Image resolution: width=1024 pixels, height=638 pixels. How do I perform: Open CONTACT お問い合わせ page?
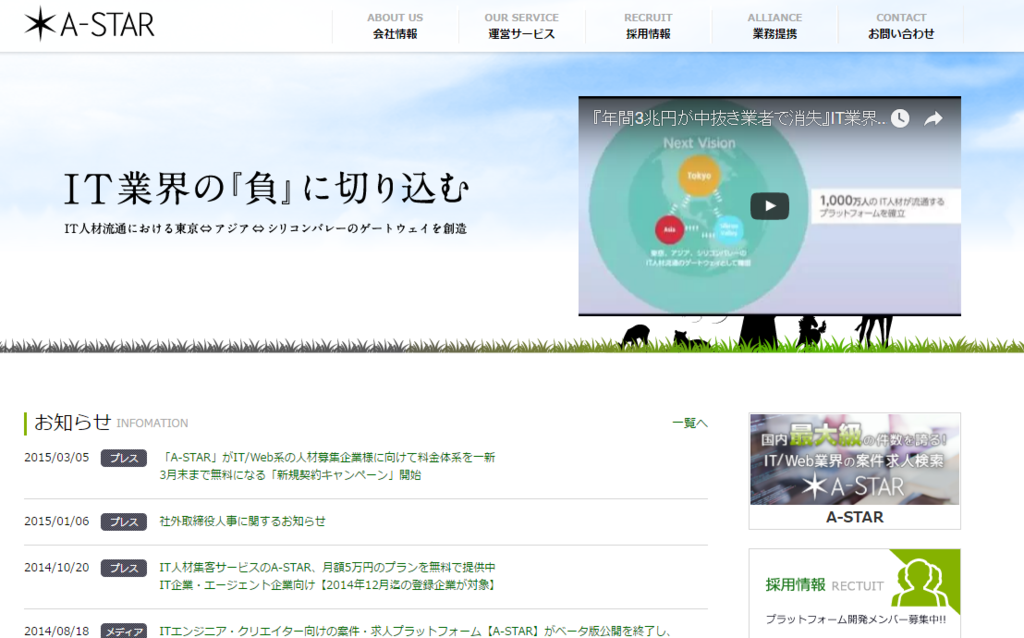(901, 26)
